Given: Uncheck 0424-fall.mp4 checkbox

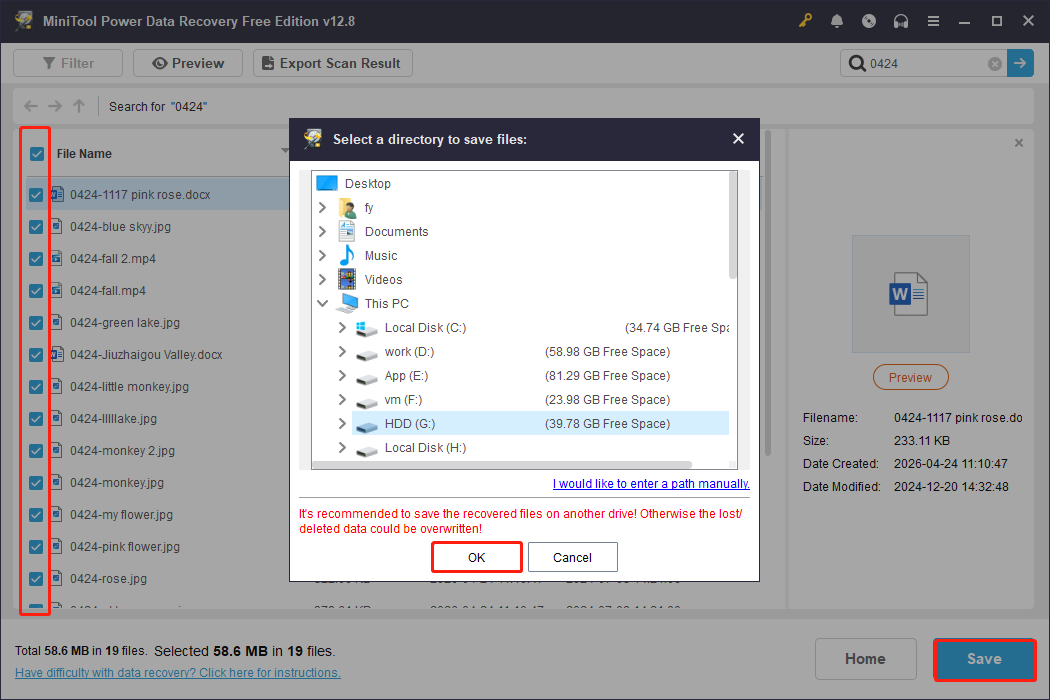Looking at the screenshot, I should (36, 291).
